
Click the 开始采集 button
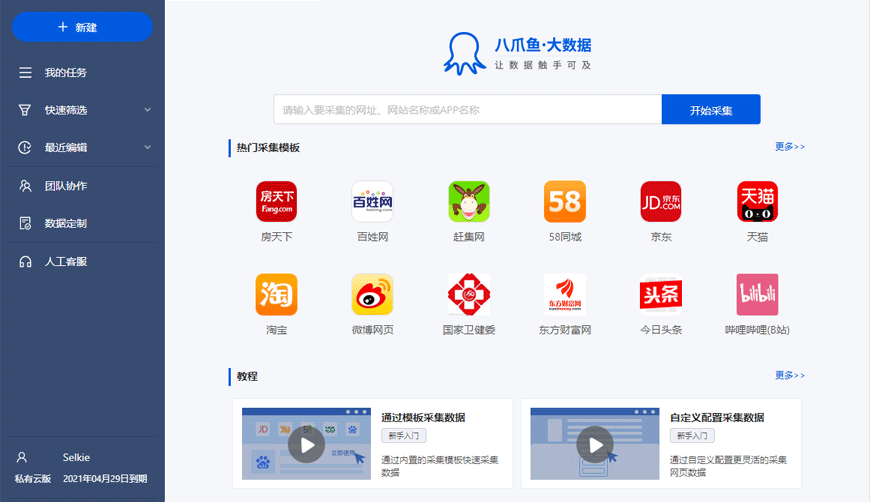coord(711,109)
